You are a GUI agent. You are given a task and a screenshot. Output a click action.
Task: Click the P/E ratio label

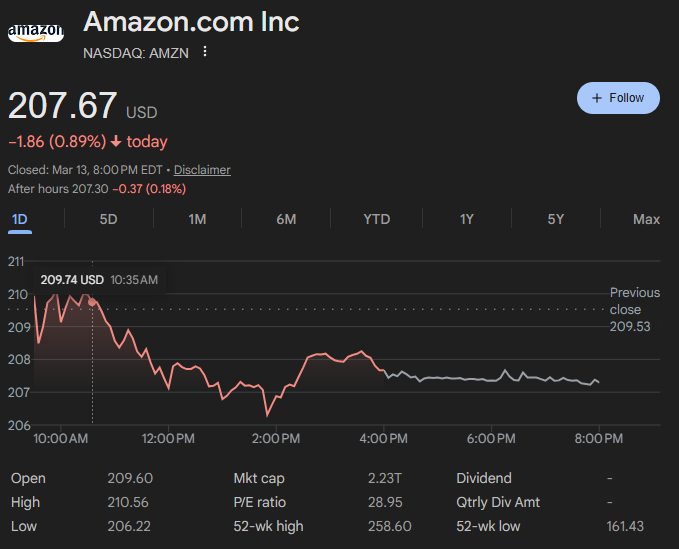pos(259,502)
